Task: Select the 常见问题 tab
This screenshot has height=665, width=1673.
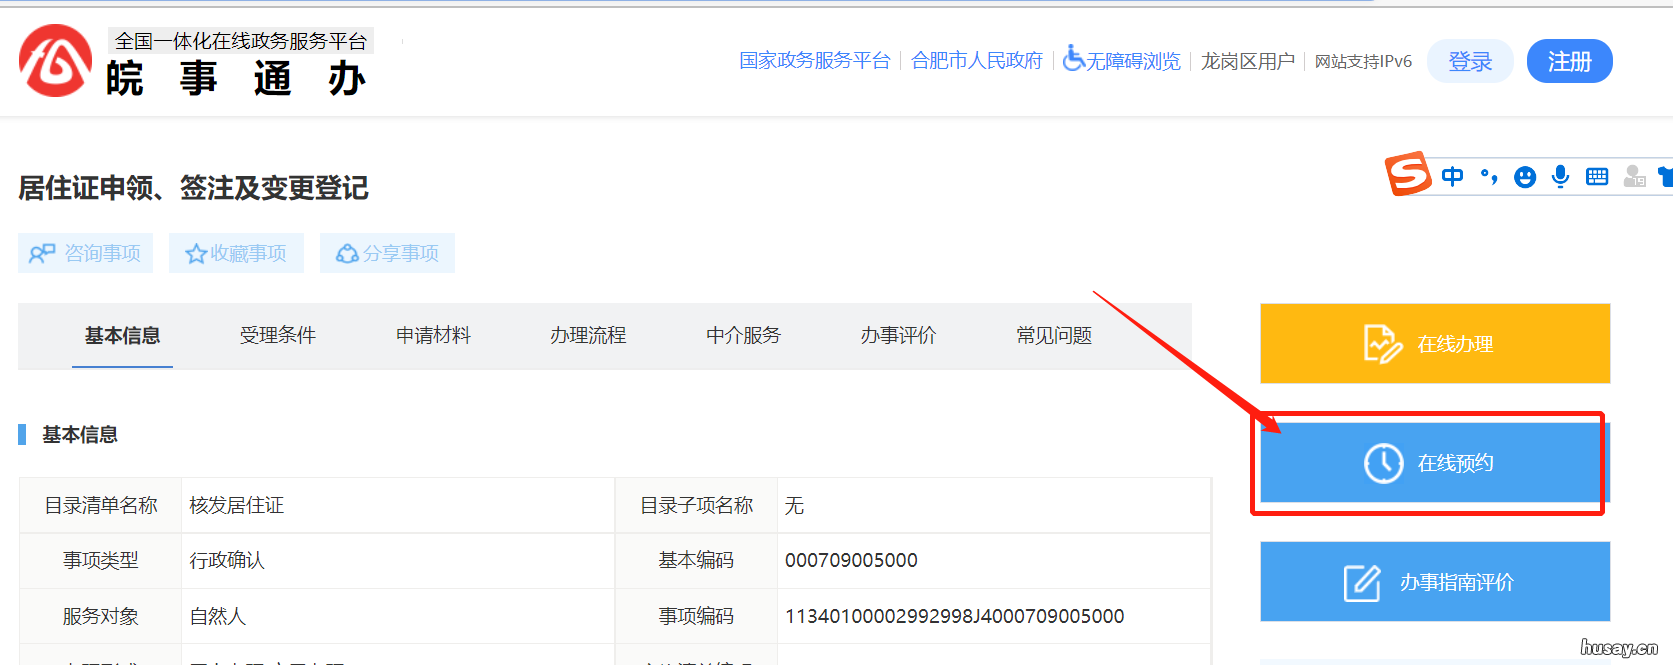Action: [x=1054, y=336]
